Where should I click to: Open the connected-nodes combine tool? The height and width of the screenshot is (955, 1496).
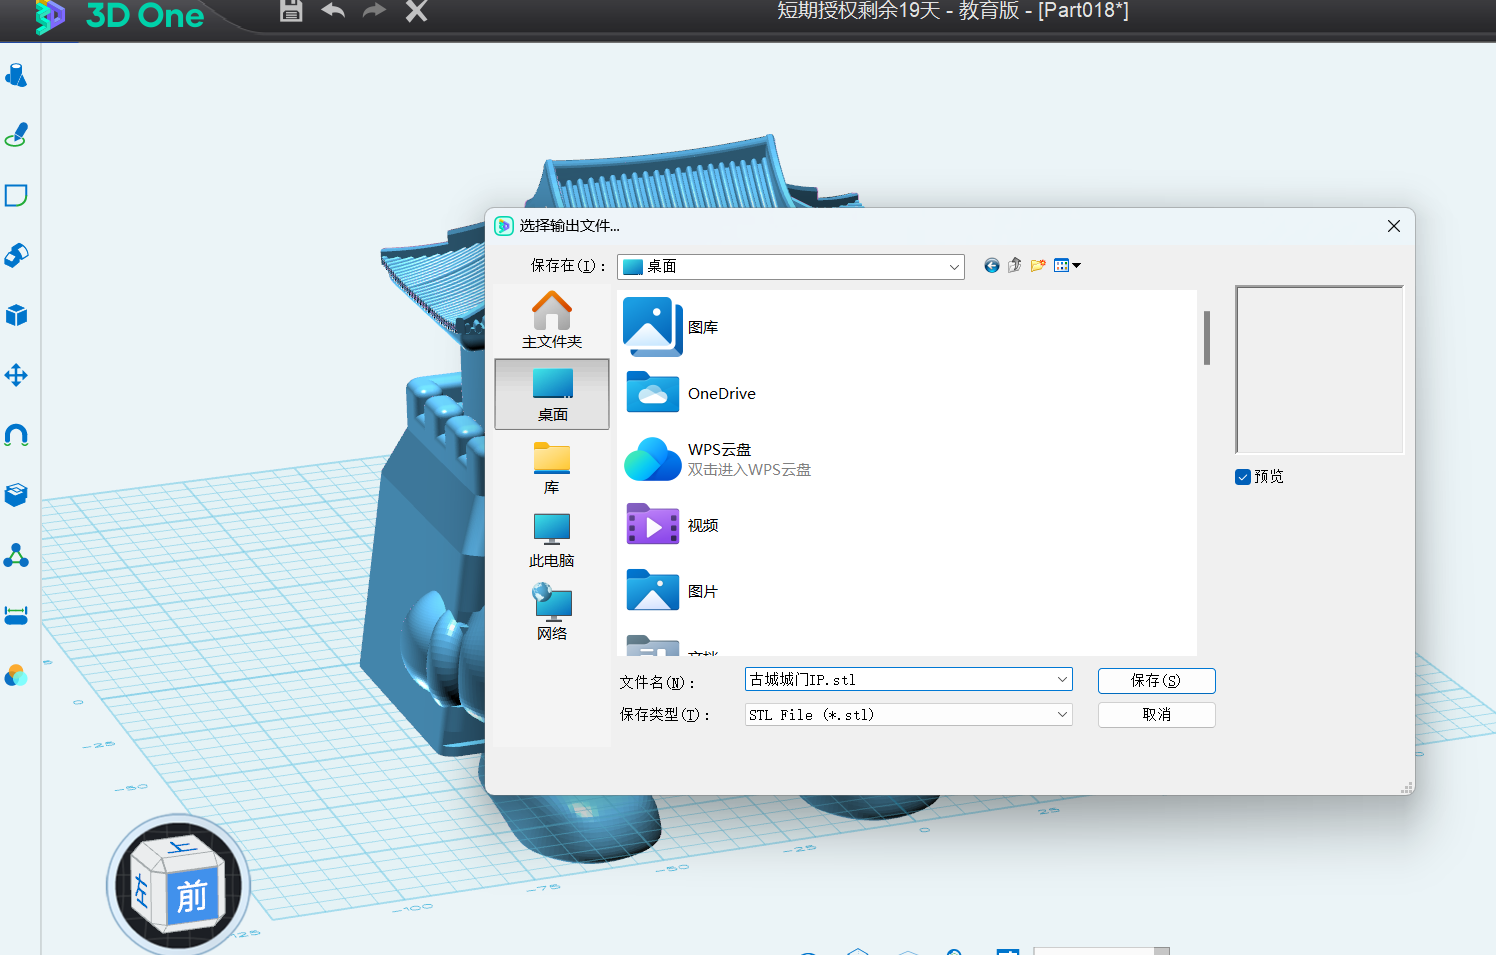point(16,555)
